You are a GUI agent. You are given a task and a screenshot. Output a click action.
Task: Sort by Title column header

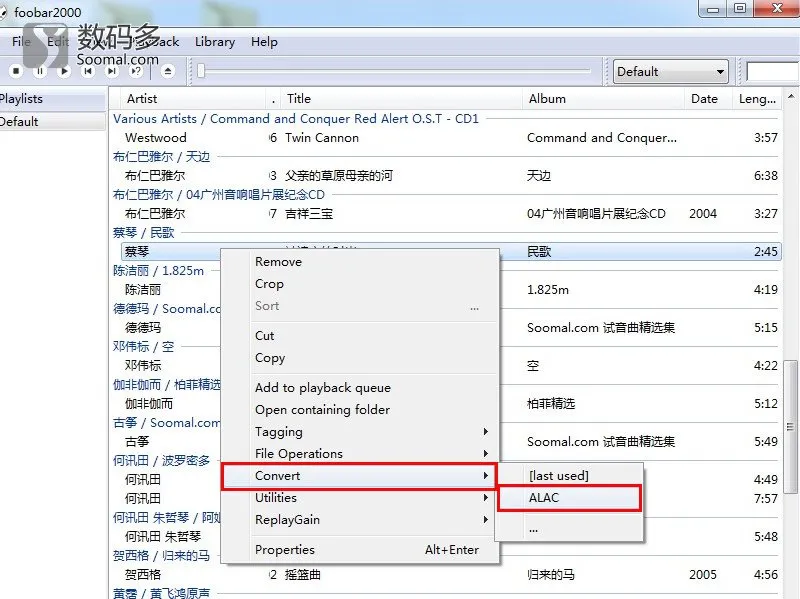point(402,99)
